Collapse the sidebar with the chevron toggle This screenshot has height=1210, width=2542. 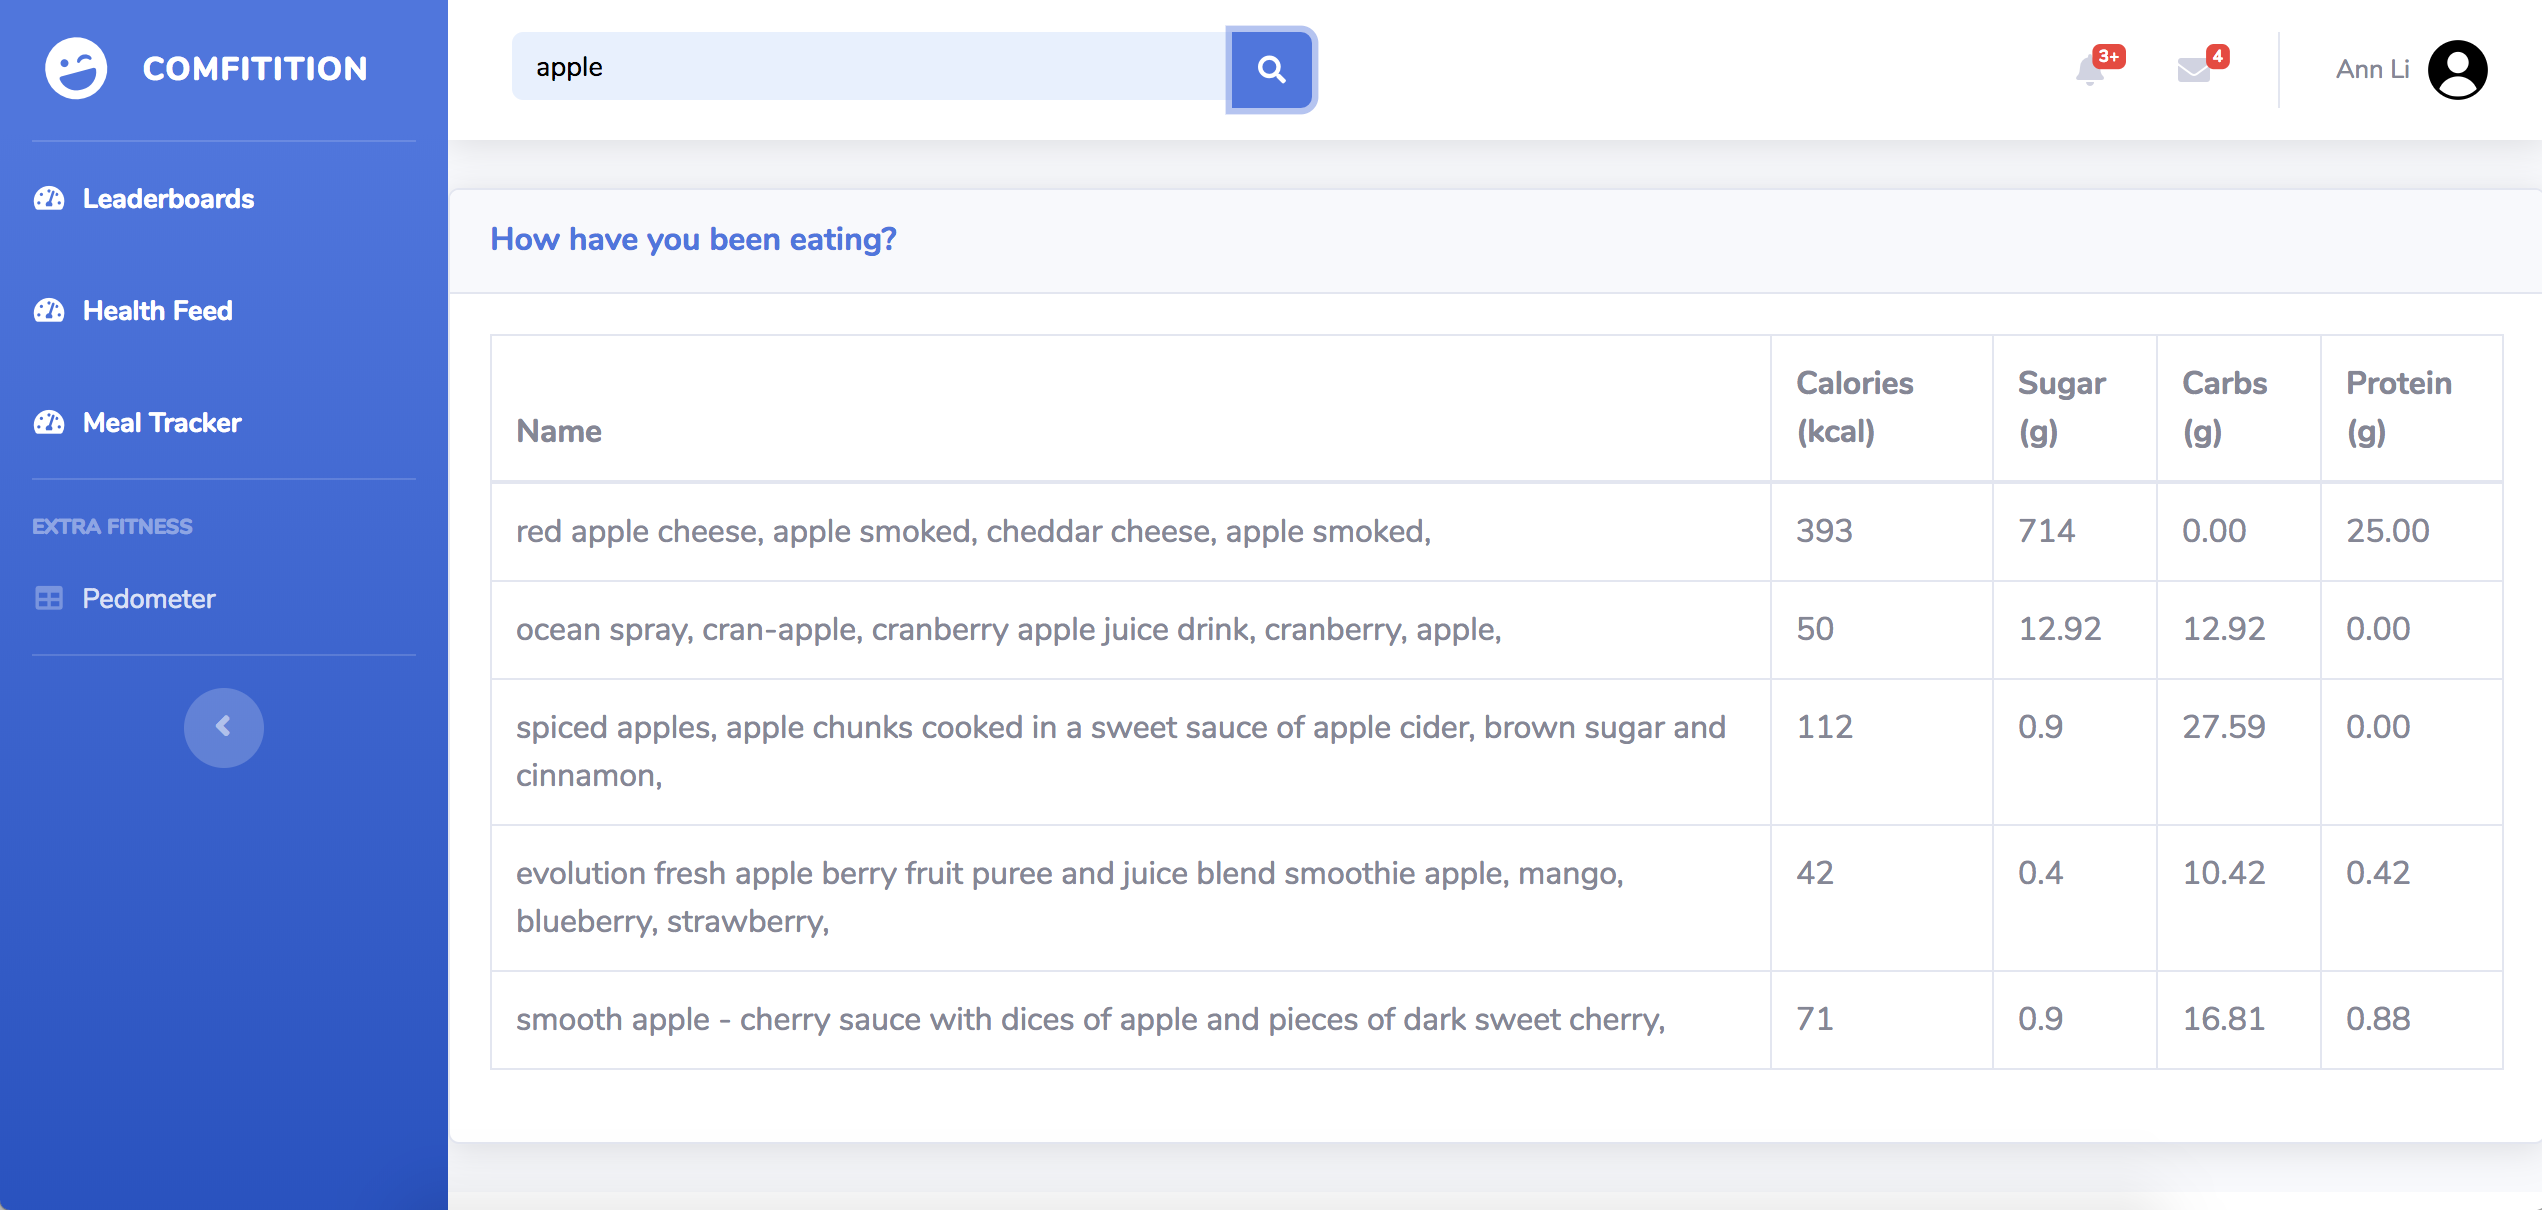(223, 727)
